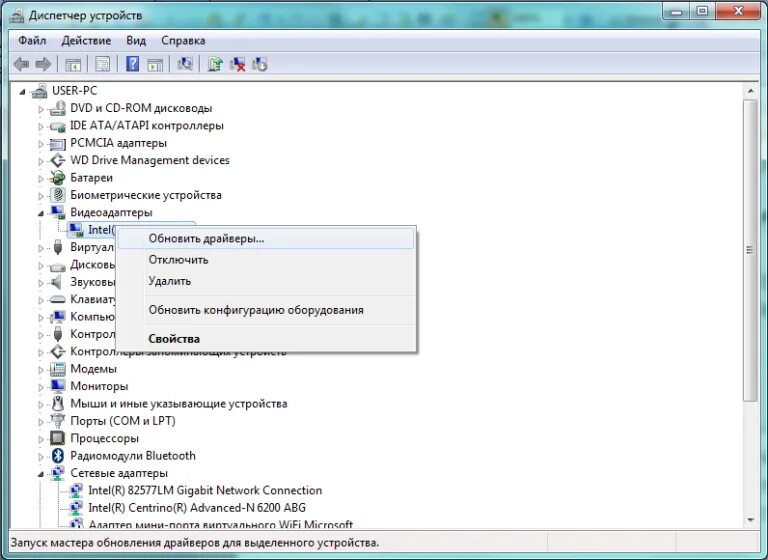Click the mouse icon beside Мыши и иные указывающие устройства
The image size is (768, 560).
58,404
